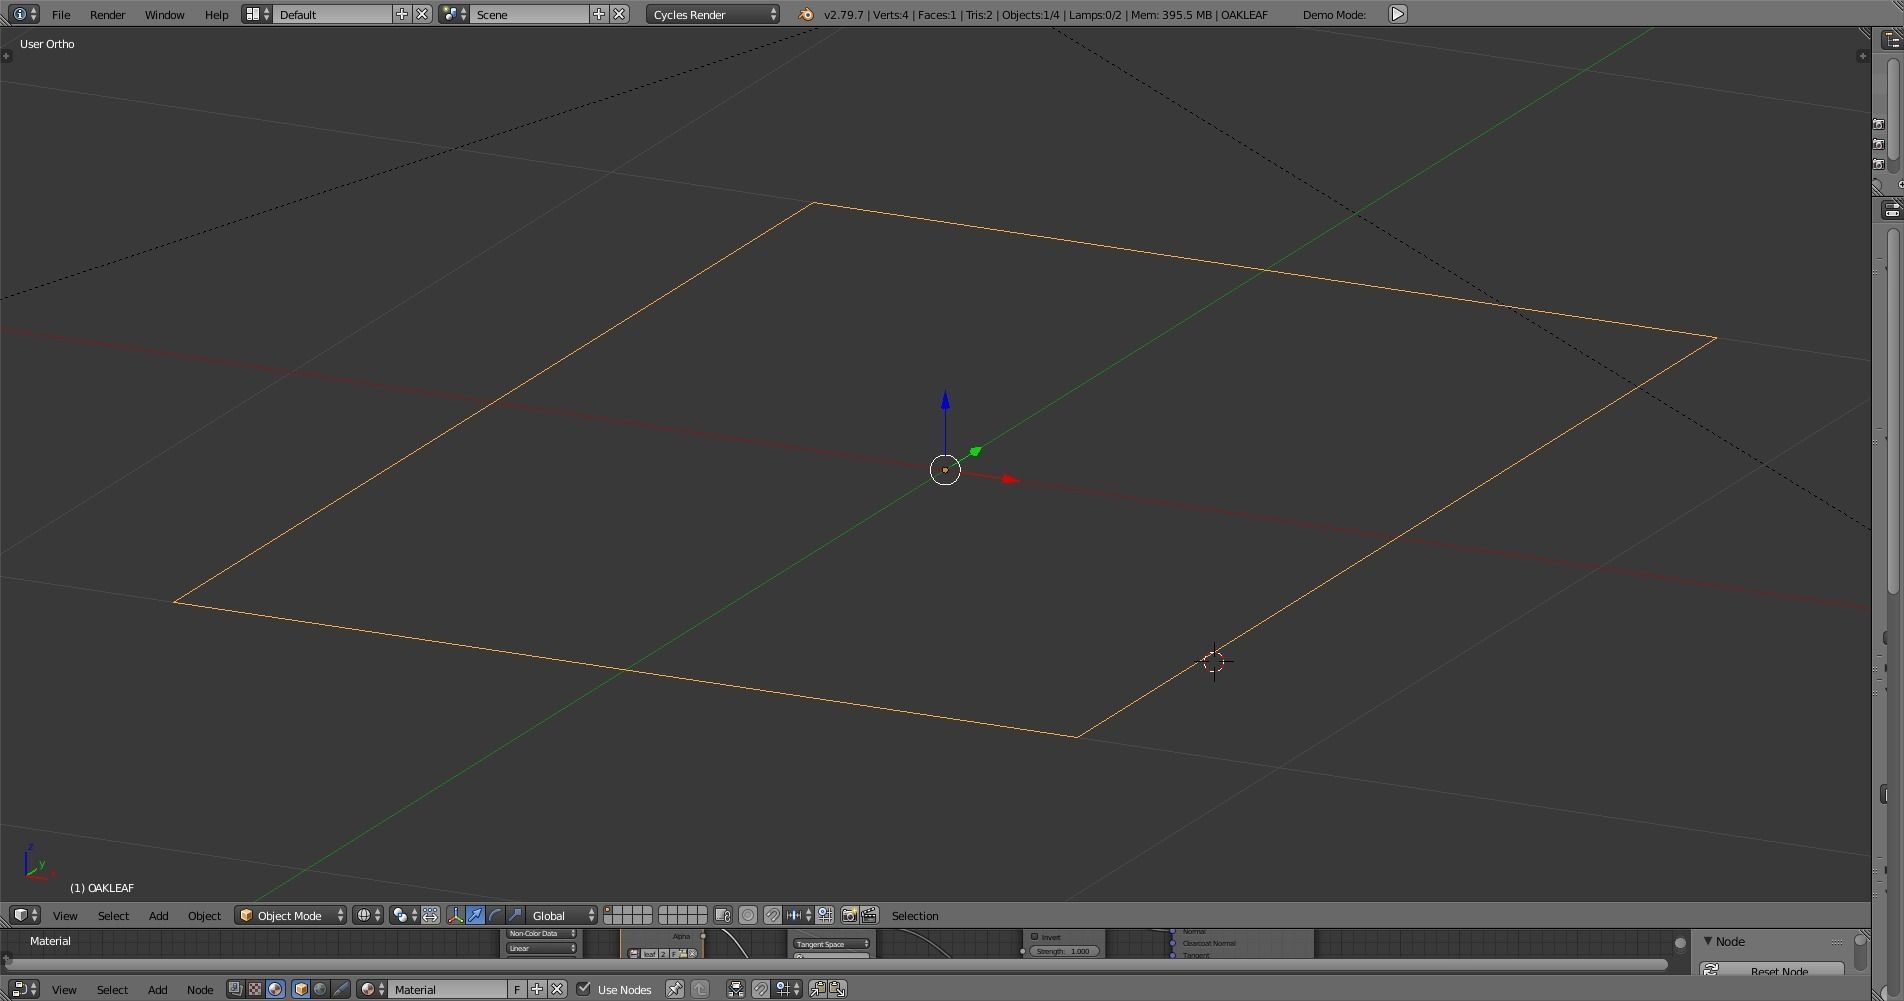Open the Node menu
This screenshot has width=1904, height=1001.
coord(200,990)
